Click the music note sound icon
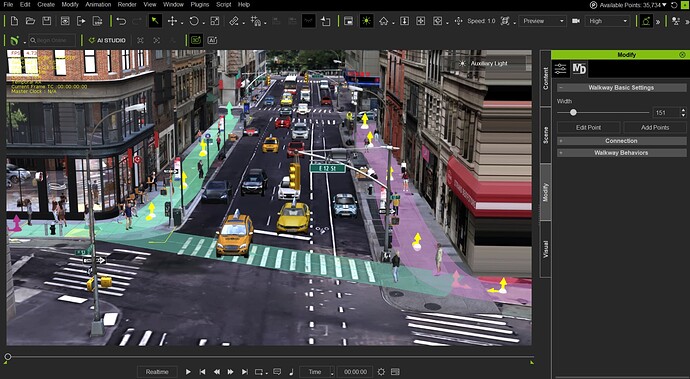Viewport: 690px width, 379px height. [291, 372]
